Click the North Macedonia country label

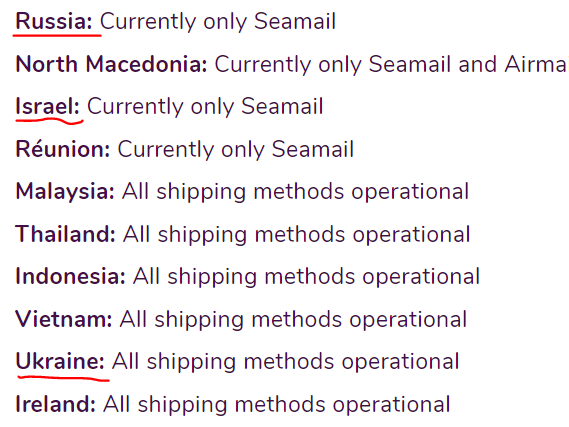[111, 64]
